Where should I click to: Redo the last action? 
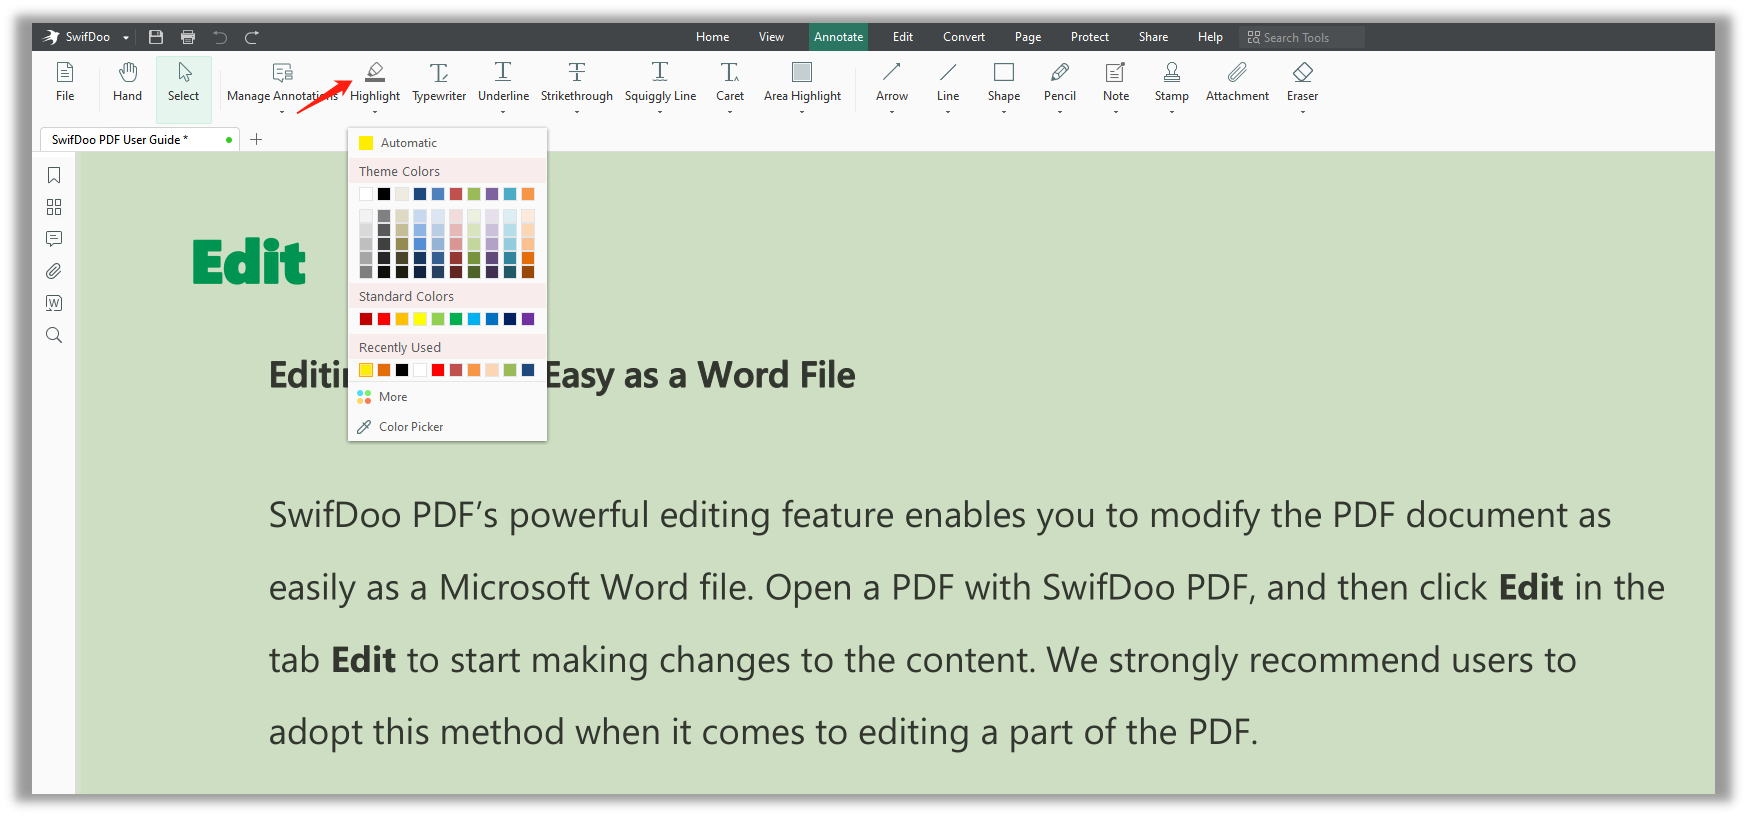coord(252,37)
